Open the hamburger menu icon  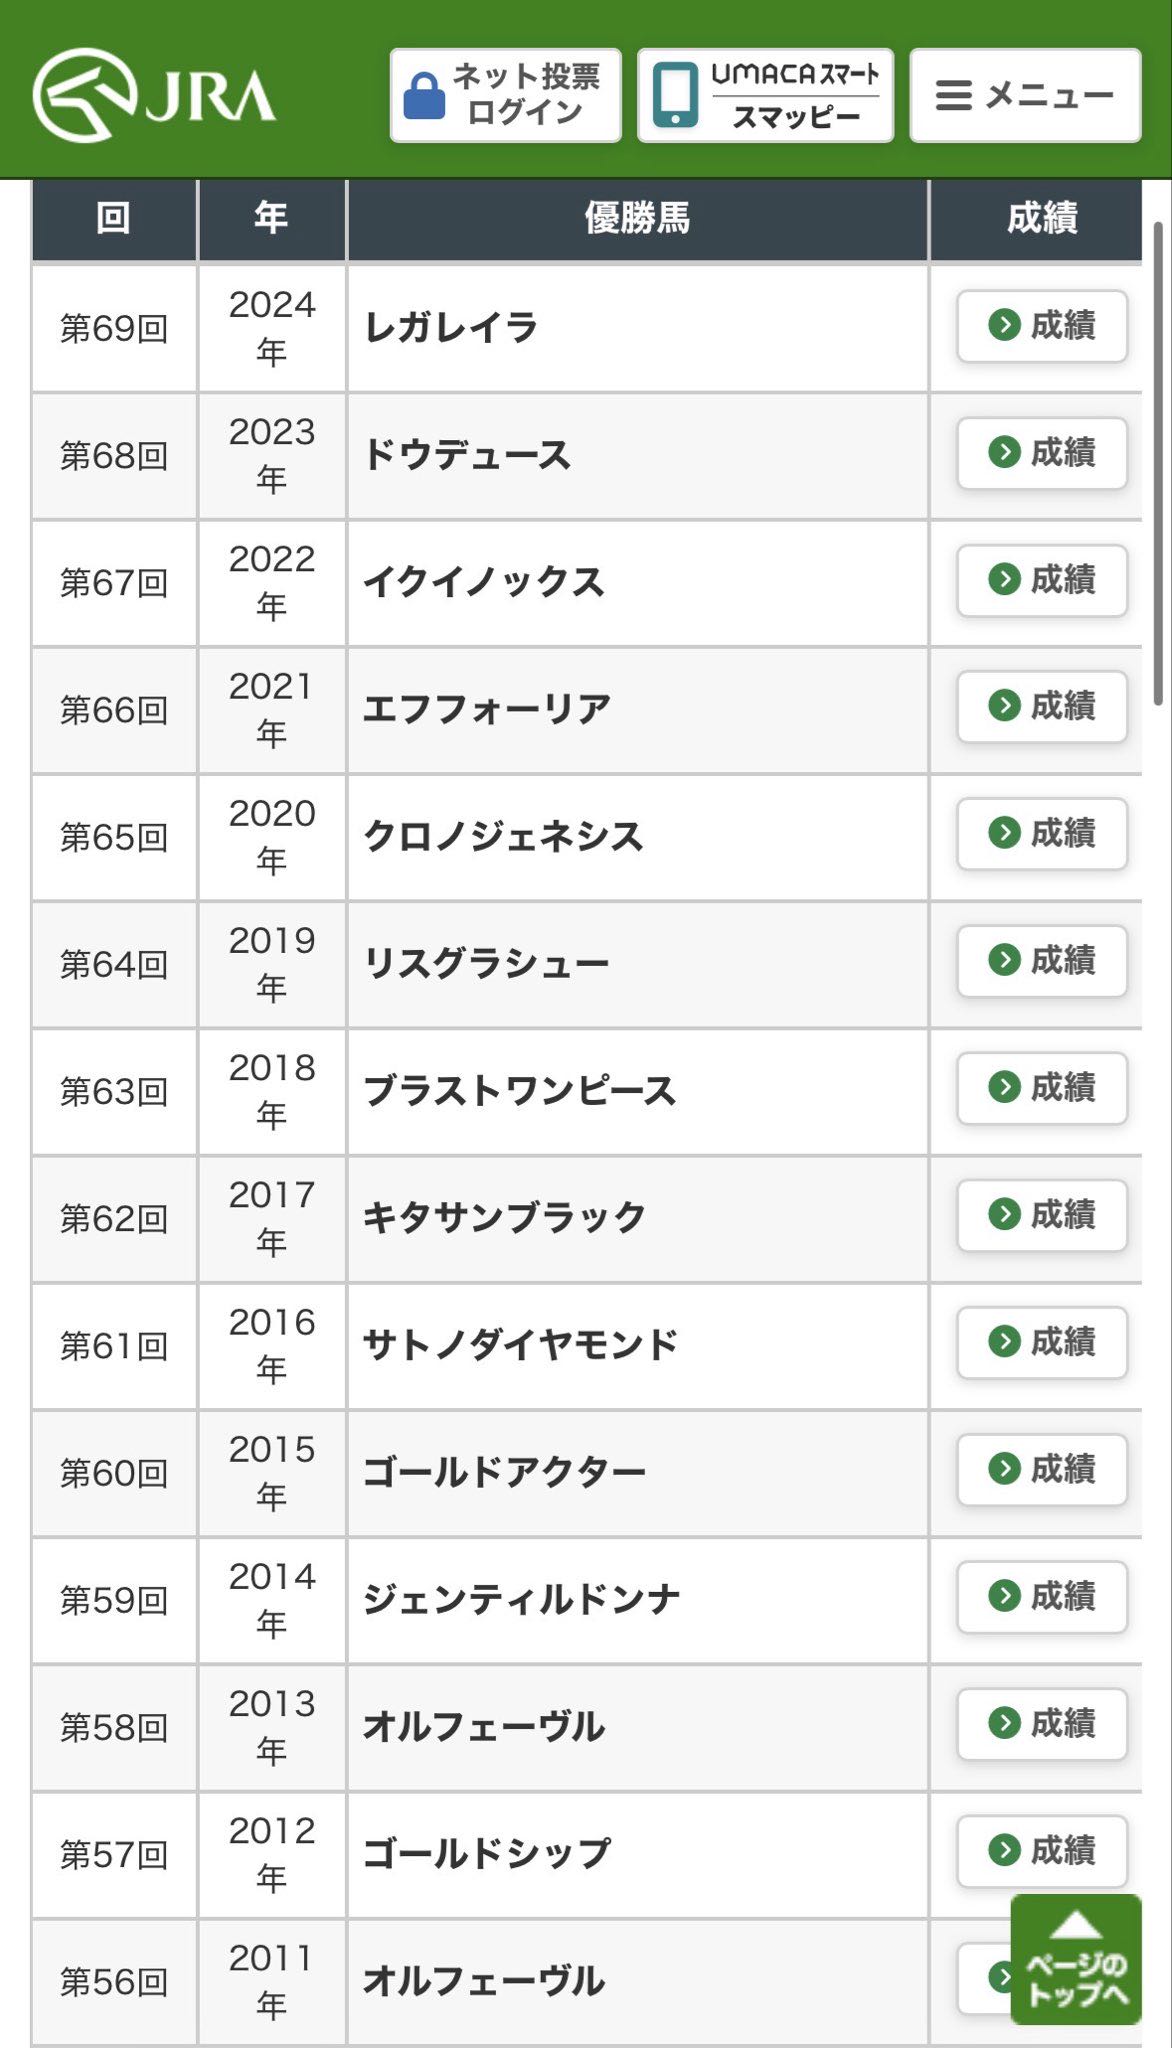click(953, 95)
